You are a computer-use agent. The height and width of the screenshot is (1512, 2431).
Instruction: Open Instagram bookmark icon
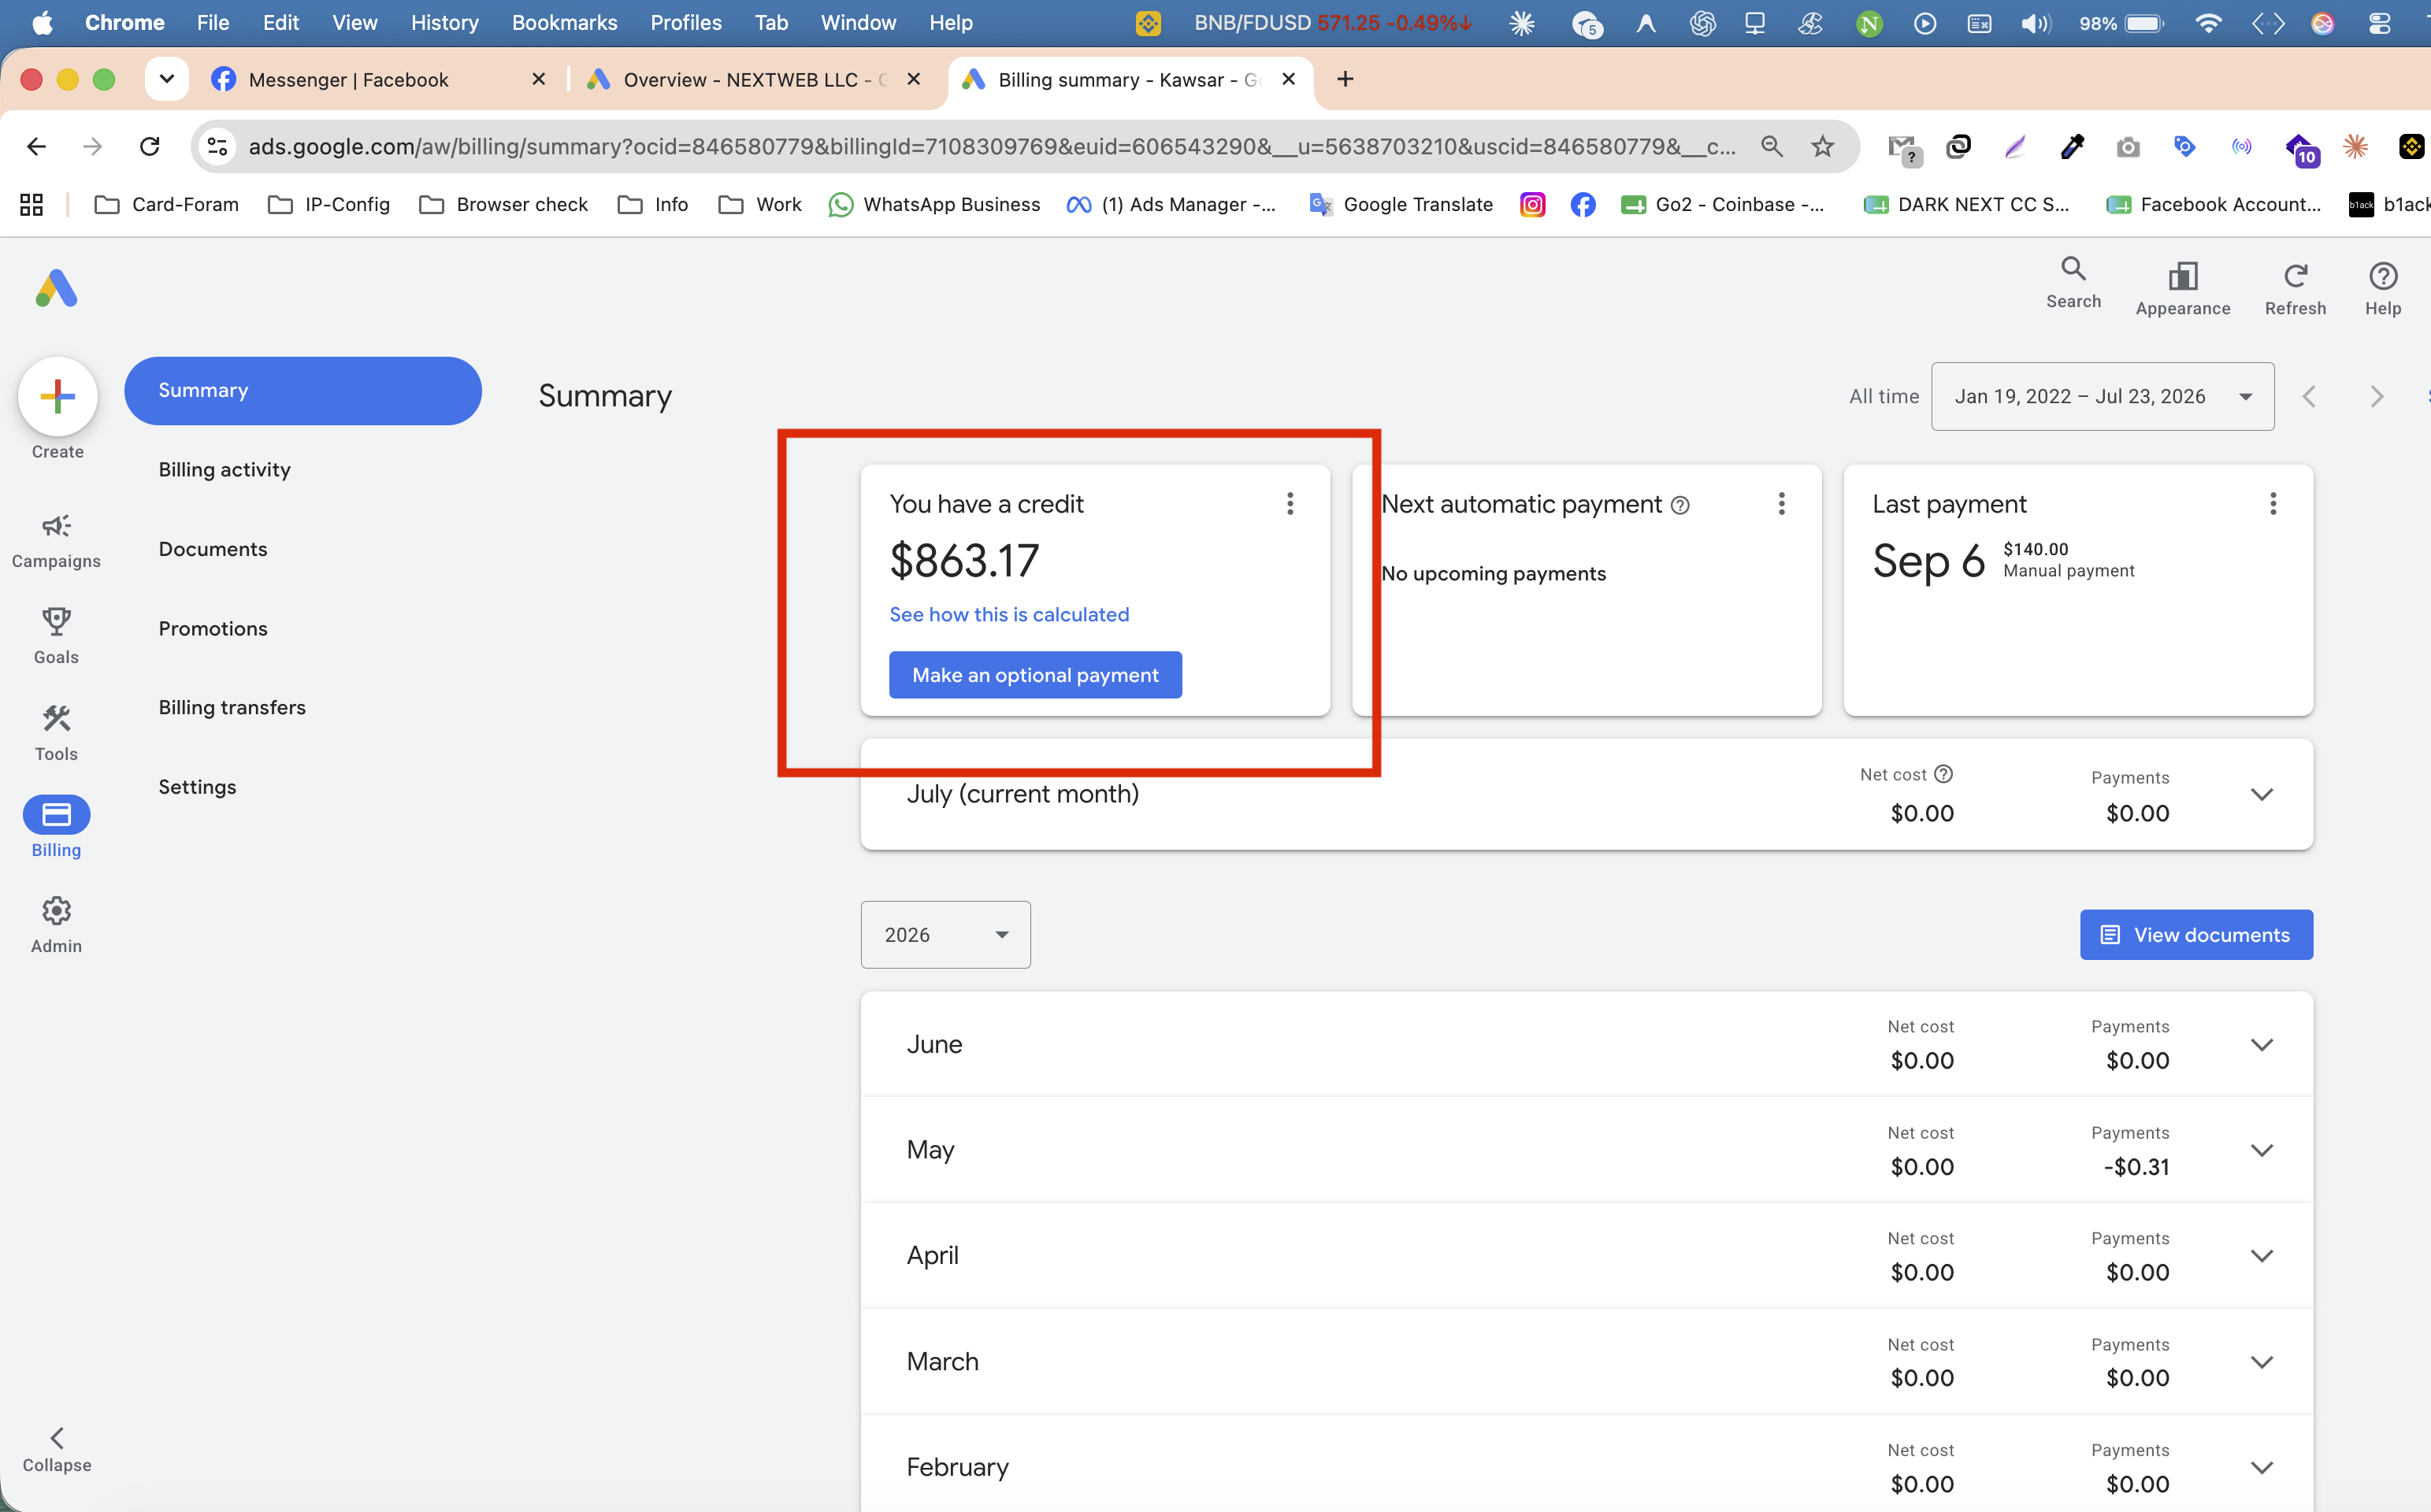[x=1532, y=204]
